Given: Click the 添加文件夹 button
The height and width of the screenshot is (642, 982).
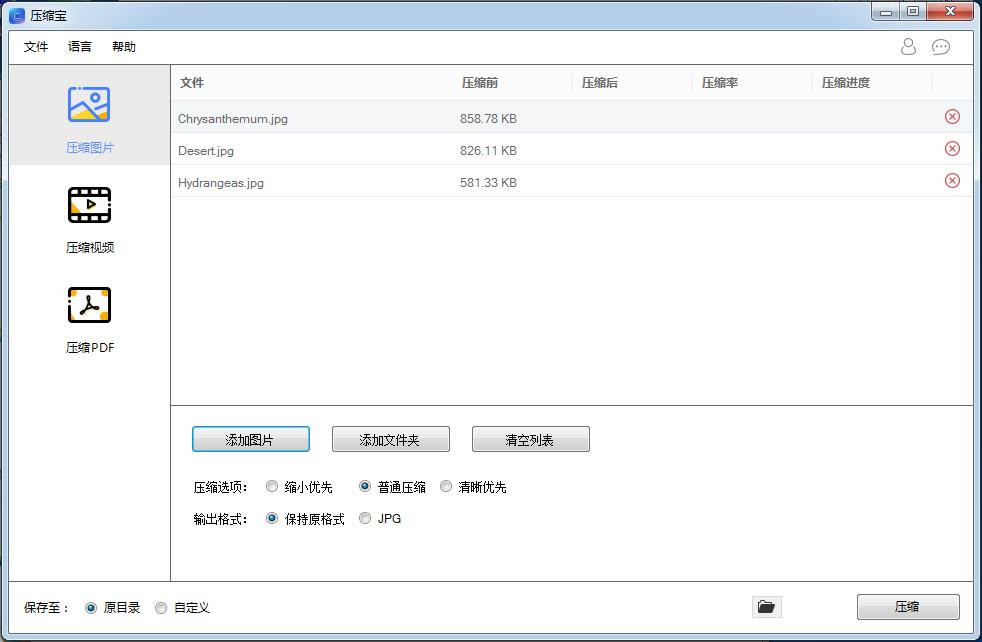Looking at the screenshot, I should click(391, 439).
